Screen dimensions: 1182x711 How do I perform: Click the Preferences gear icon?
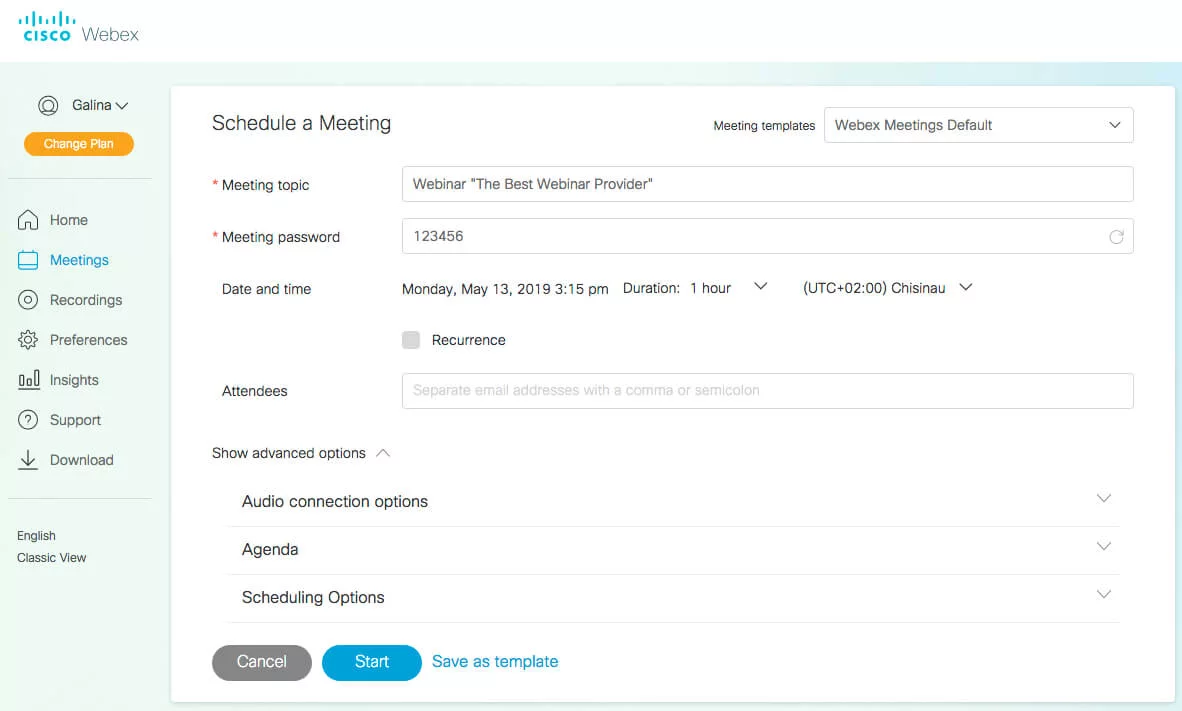(x=29, y=340)
